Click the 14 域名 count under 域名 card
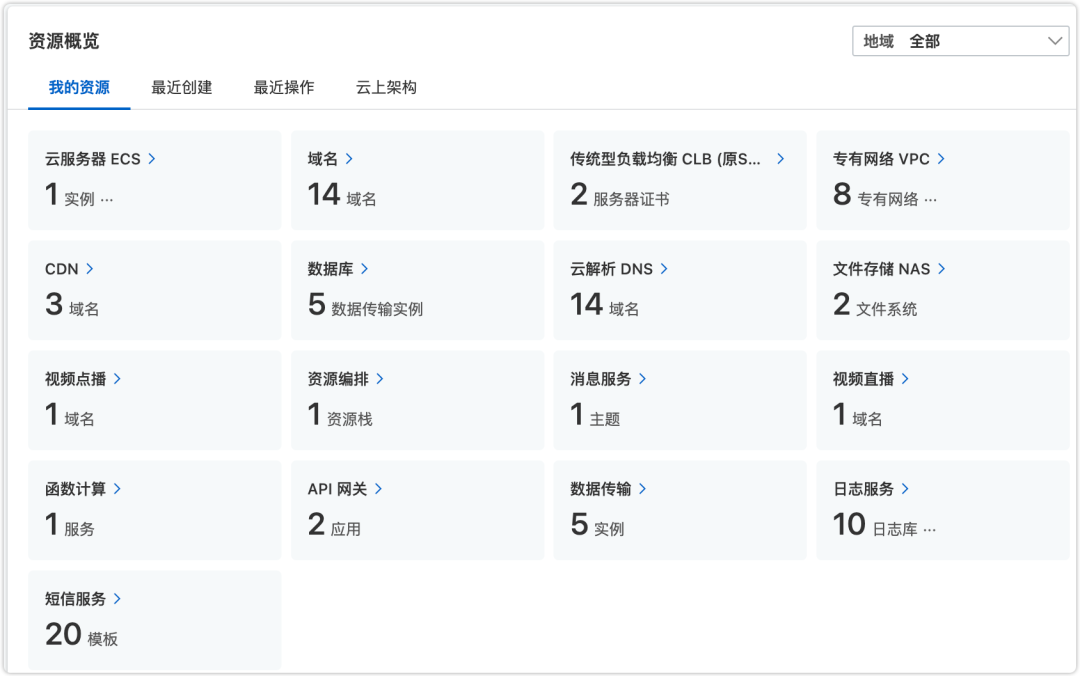The width and height of the screenshot is (1080, 676). [x=342, y=195]
